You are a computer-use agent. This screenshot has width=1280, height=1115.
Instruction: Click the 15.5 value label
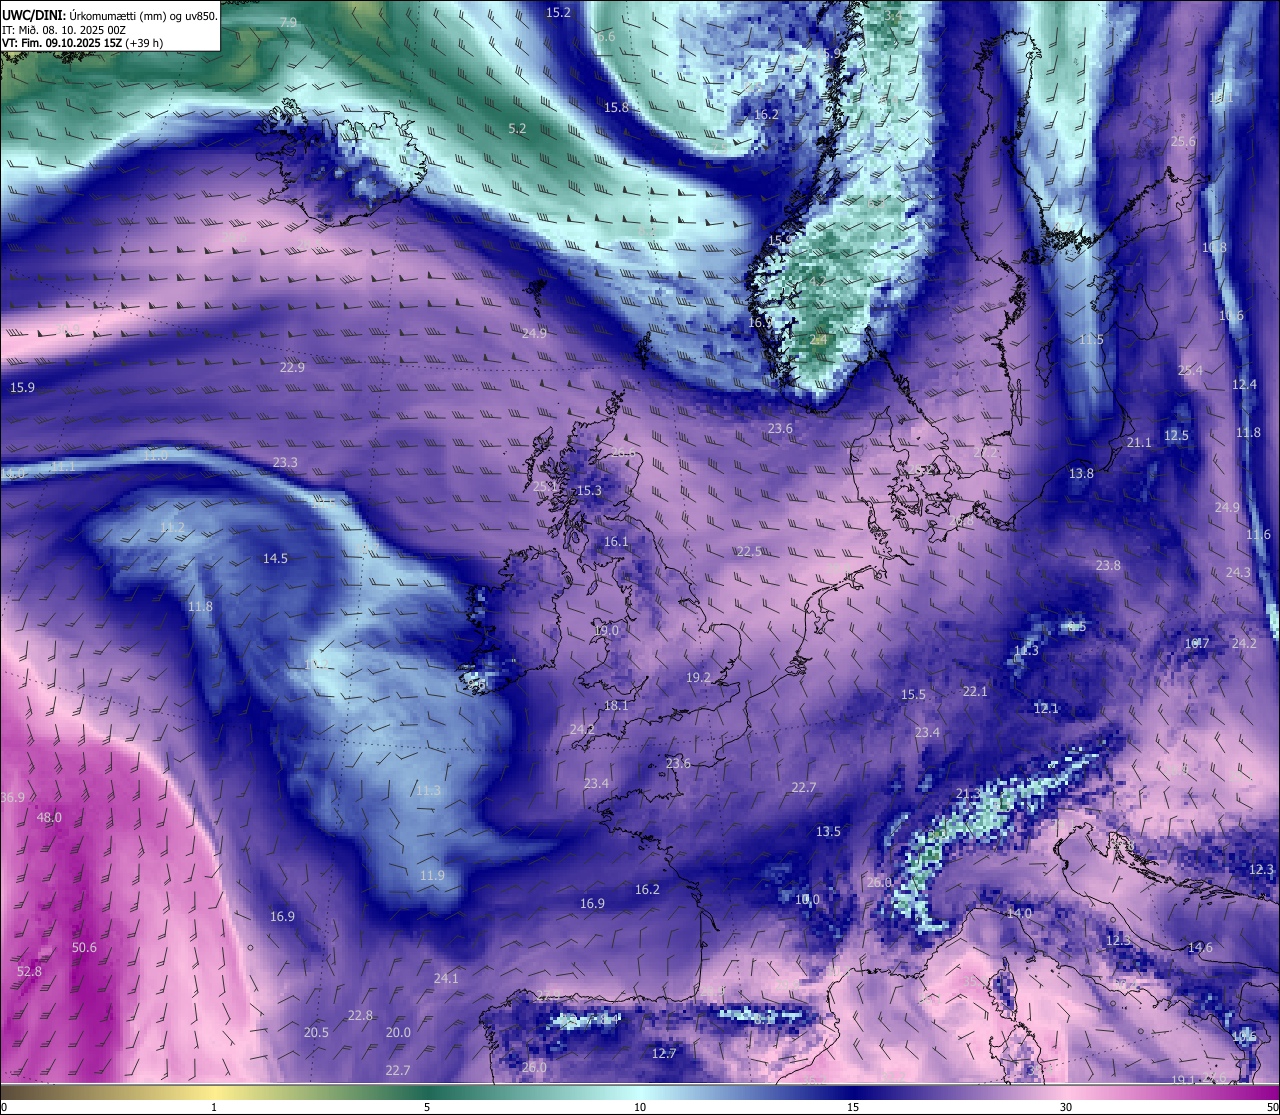913,694
